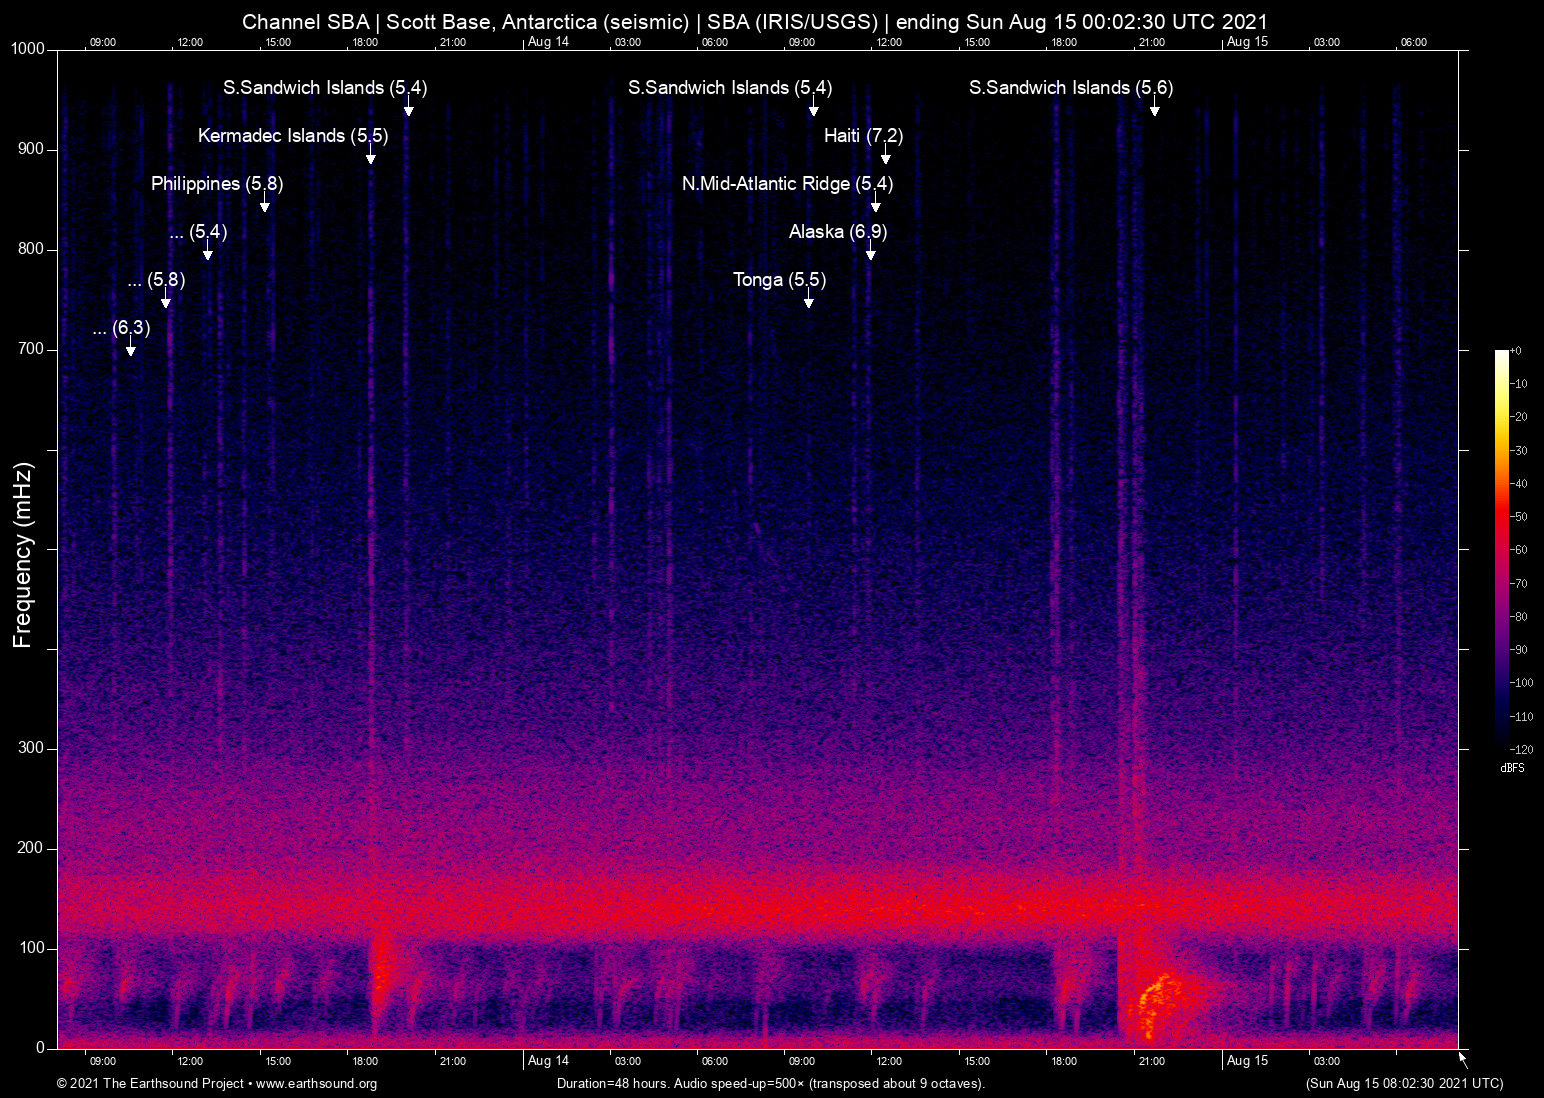Click the arrow beneath the '... (6.3)' label
The height and width of the screenshot is (1098, 1544).
(x=130, y=349)
